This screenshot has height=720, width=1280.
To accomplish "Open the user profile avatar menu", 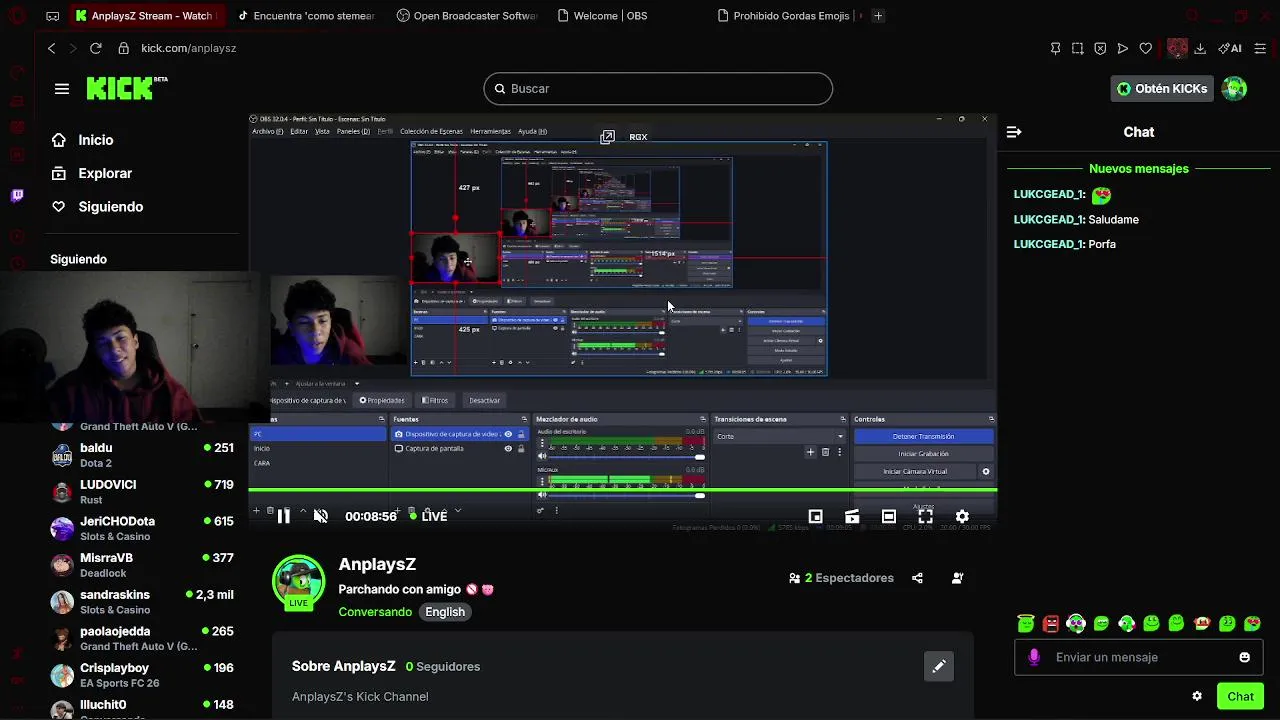I will 1235,89.
